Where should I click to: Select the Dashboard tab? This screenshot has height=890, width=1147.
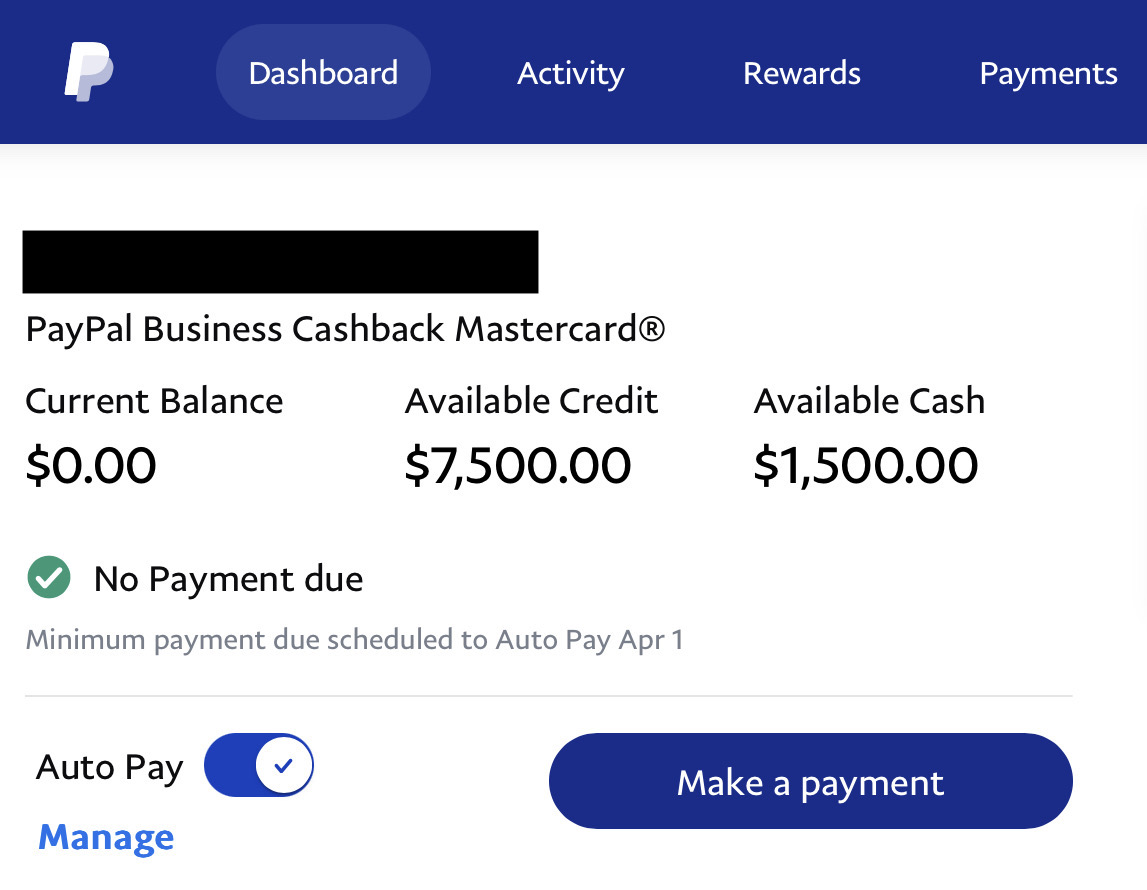(x=323, y=72)
